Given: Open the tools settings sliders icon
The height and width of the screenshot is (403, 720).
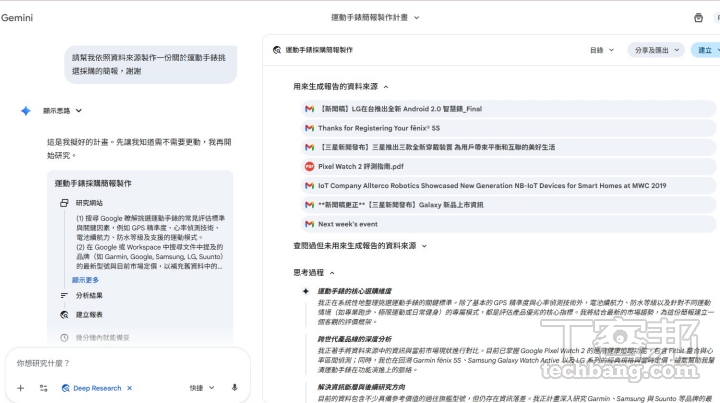Looking at the screenshot, I should (44, 388).
